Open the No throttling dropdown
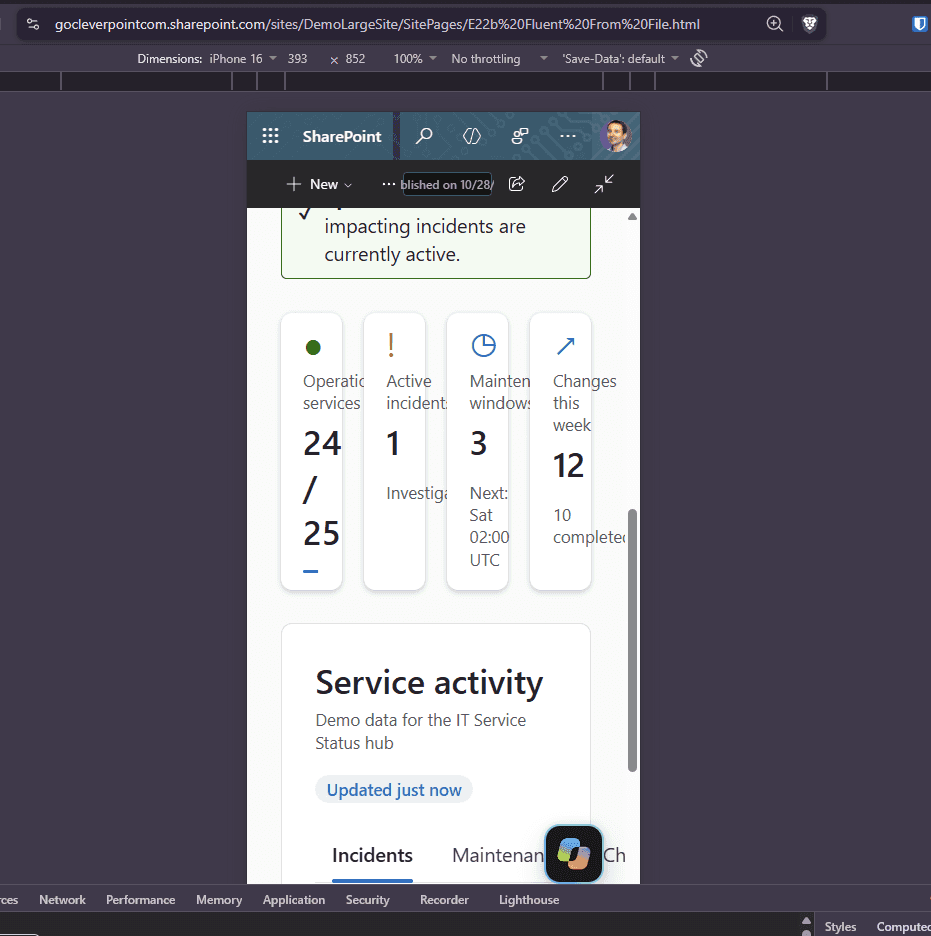The image size is (931, 936). pyautogui.click(x=499, y=58)
